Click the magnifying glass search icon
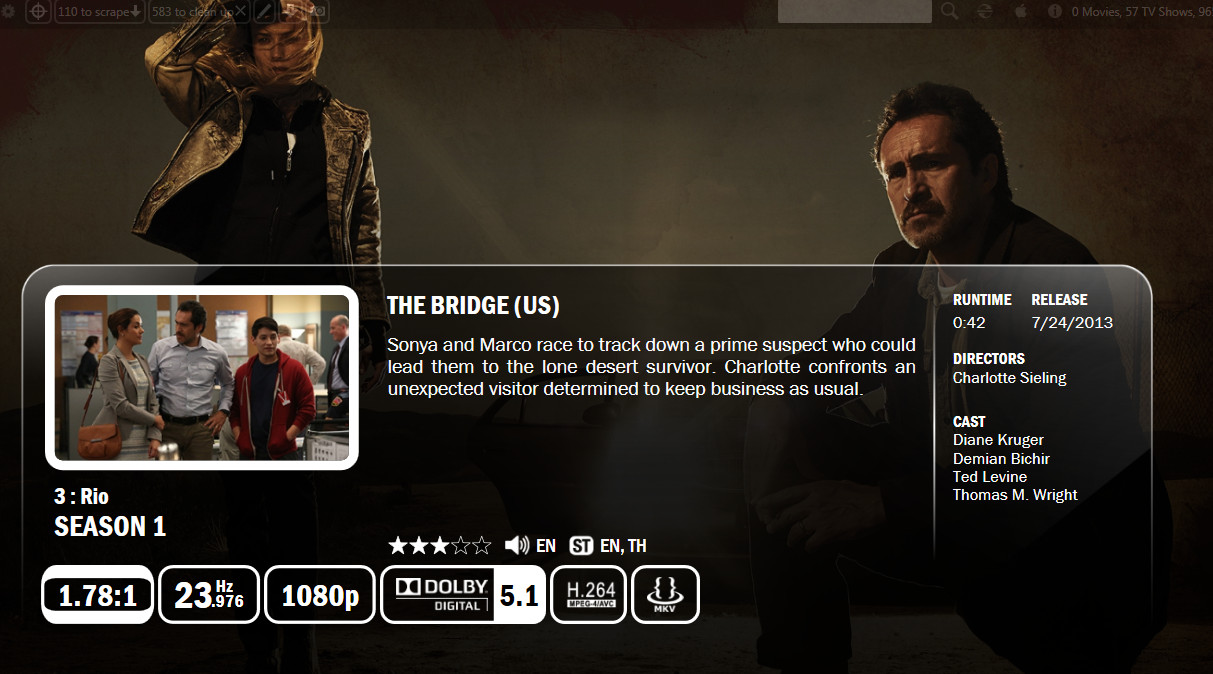 949,11
